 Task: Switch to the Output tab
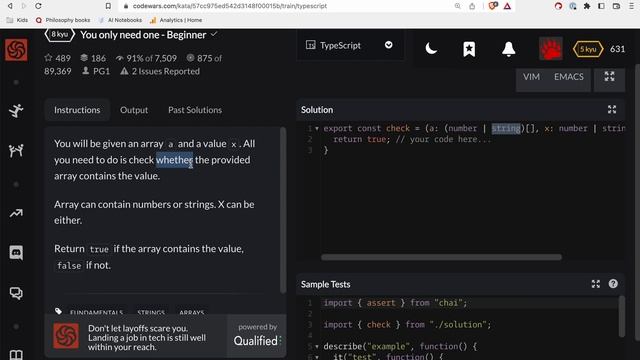pos(134,110)
